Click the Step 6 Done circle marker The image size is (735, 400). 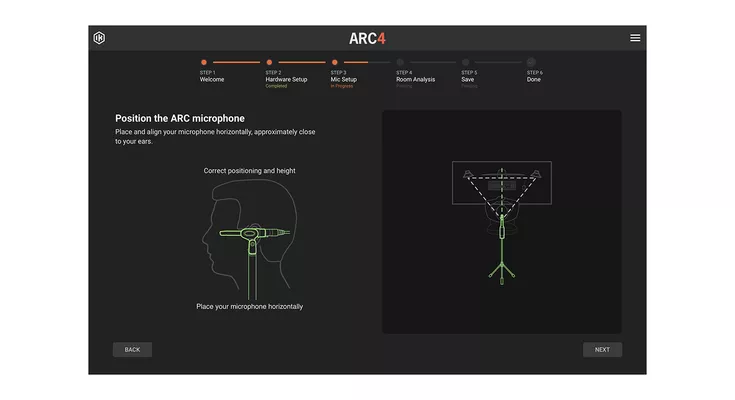click(x=531, y=62)
